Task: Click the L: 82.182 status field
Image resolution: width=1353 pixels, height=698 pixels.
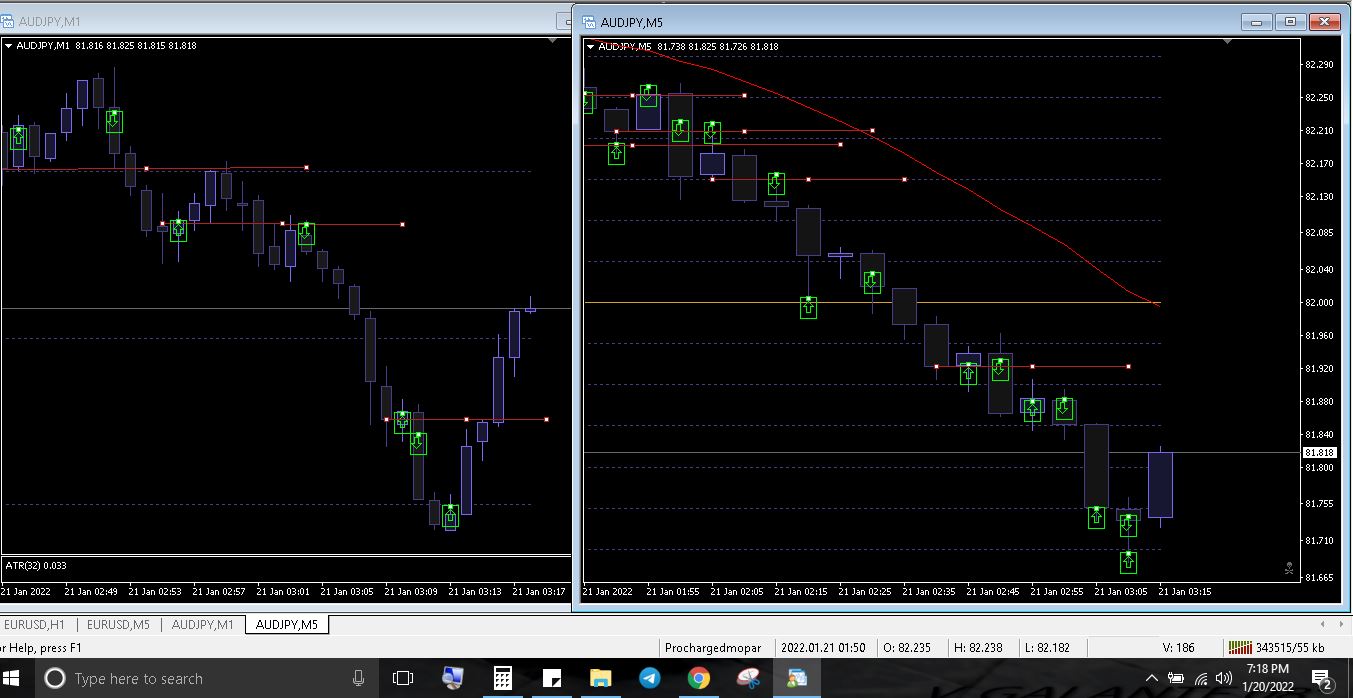Action: [x=1049, y=648]
